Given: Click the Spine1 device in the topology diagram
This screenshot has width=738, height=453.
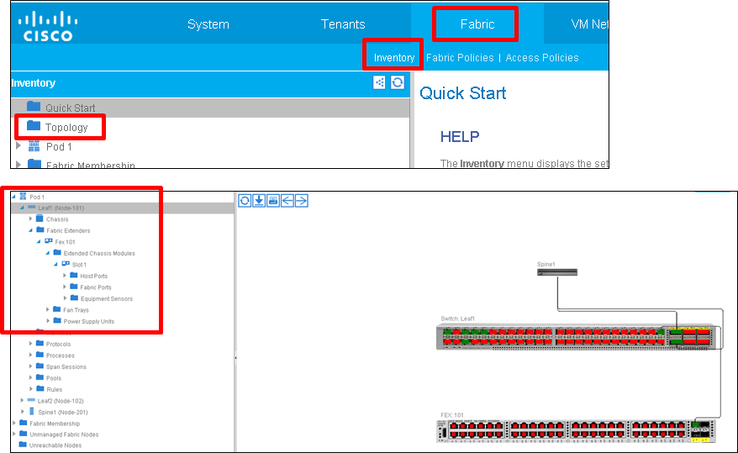Looking at the screenshot, I should click(x=557, y=272).
